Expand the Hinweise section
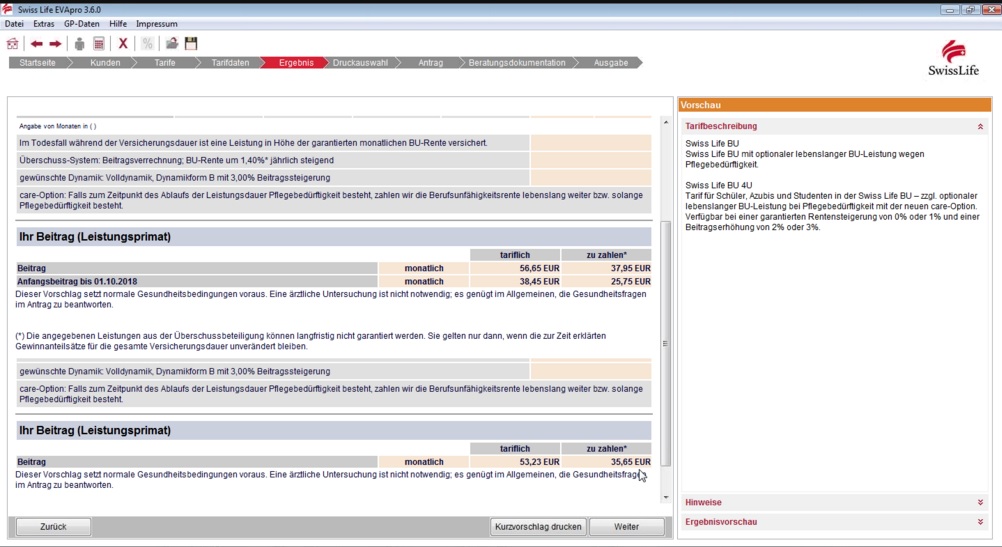 [x=980, y=503]
